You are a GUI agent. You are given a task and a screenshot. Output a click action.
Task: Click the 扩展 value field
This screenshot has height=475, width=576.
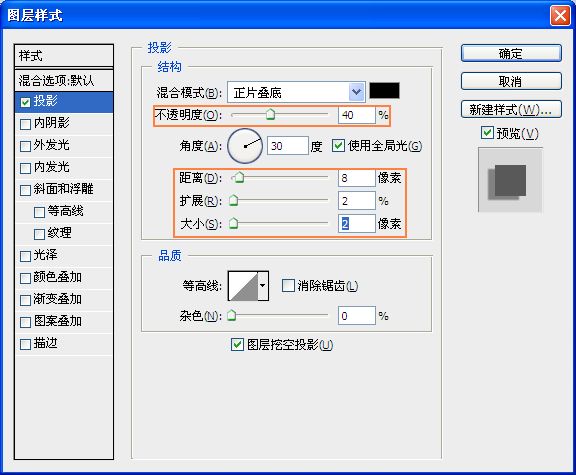point(357,201)
